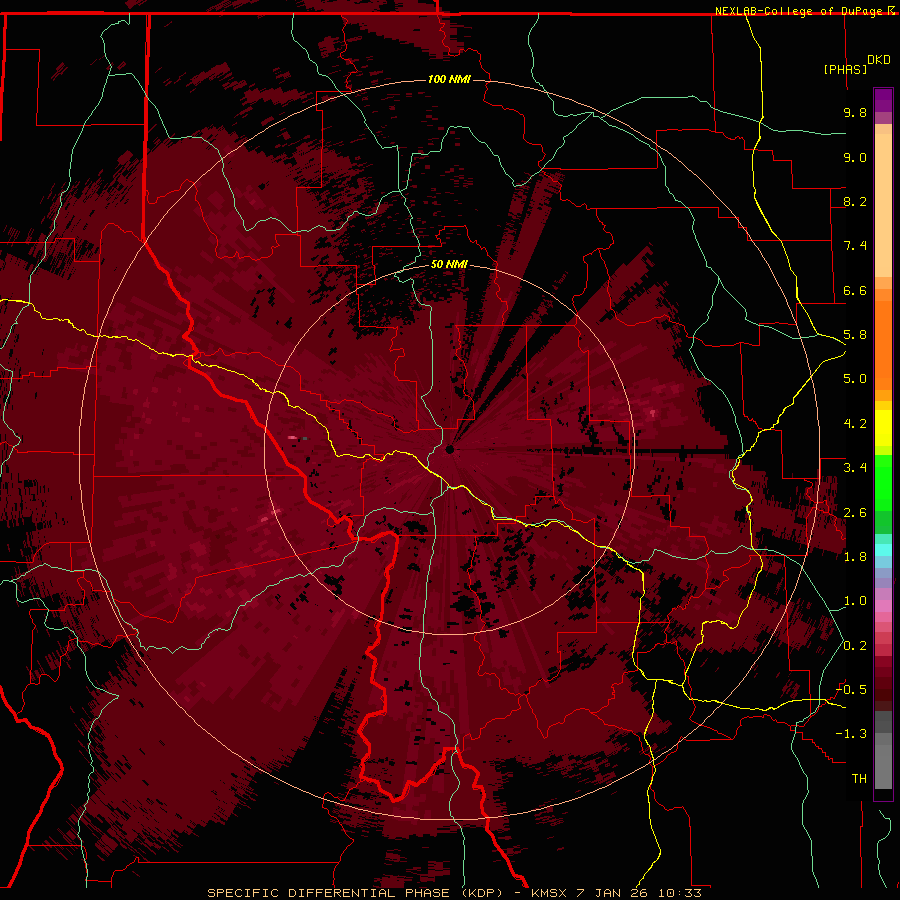Click the [PHAS] legend unit label
Image resolution: width=900 pixels, height=900 pixels.
point(845,69)
